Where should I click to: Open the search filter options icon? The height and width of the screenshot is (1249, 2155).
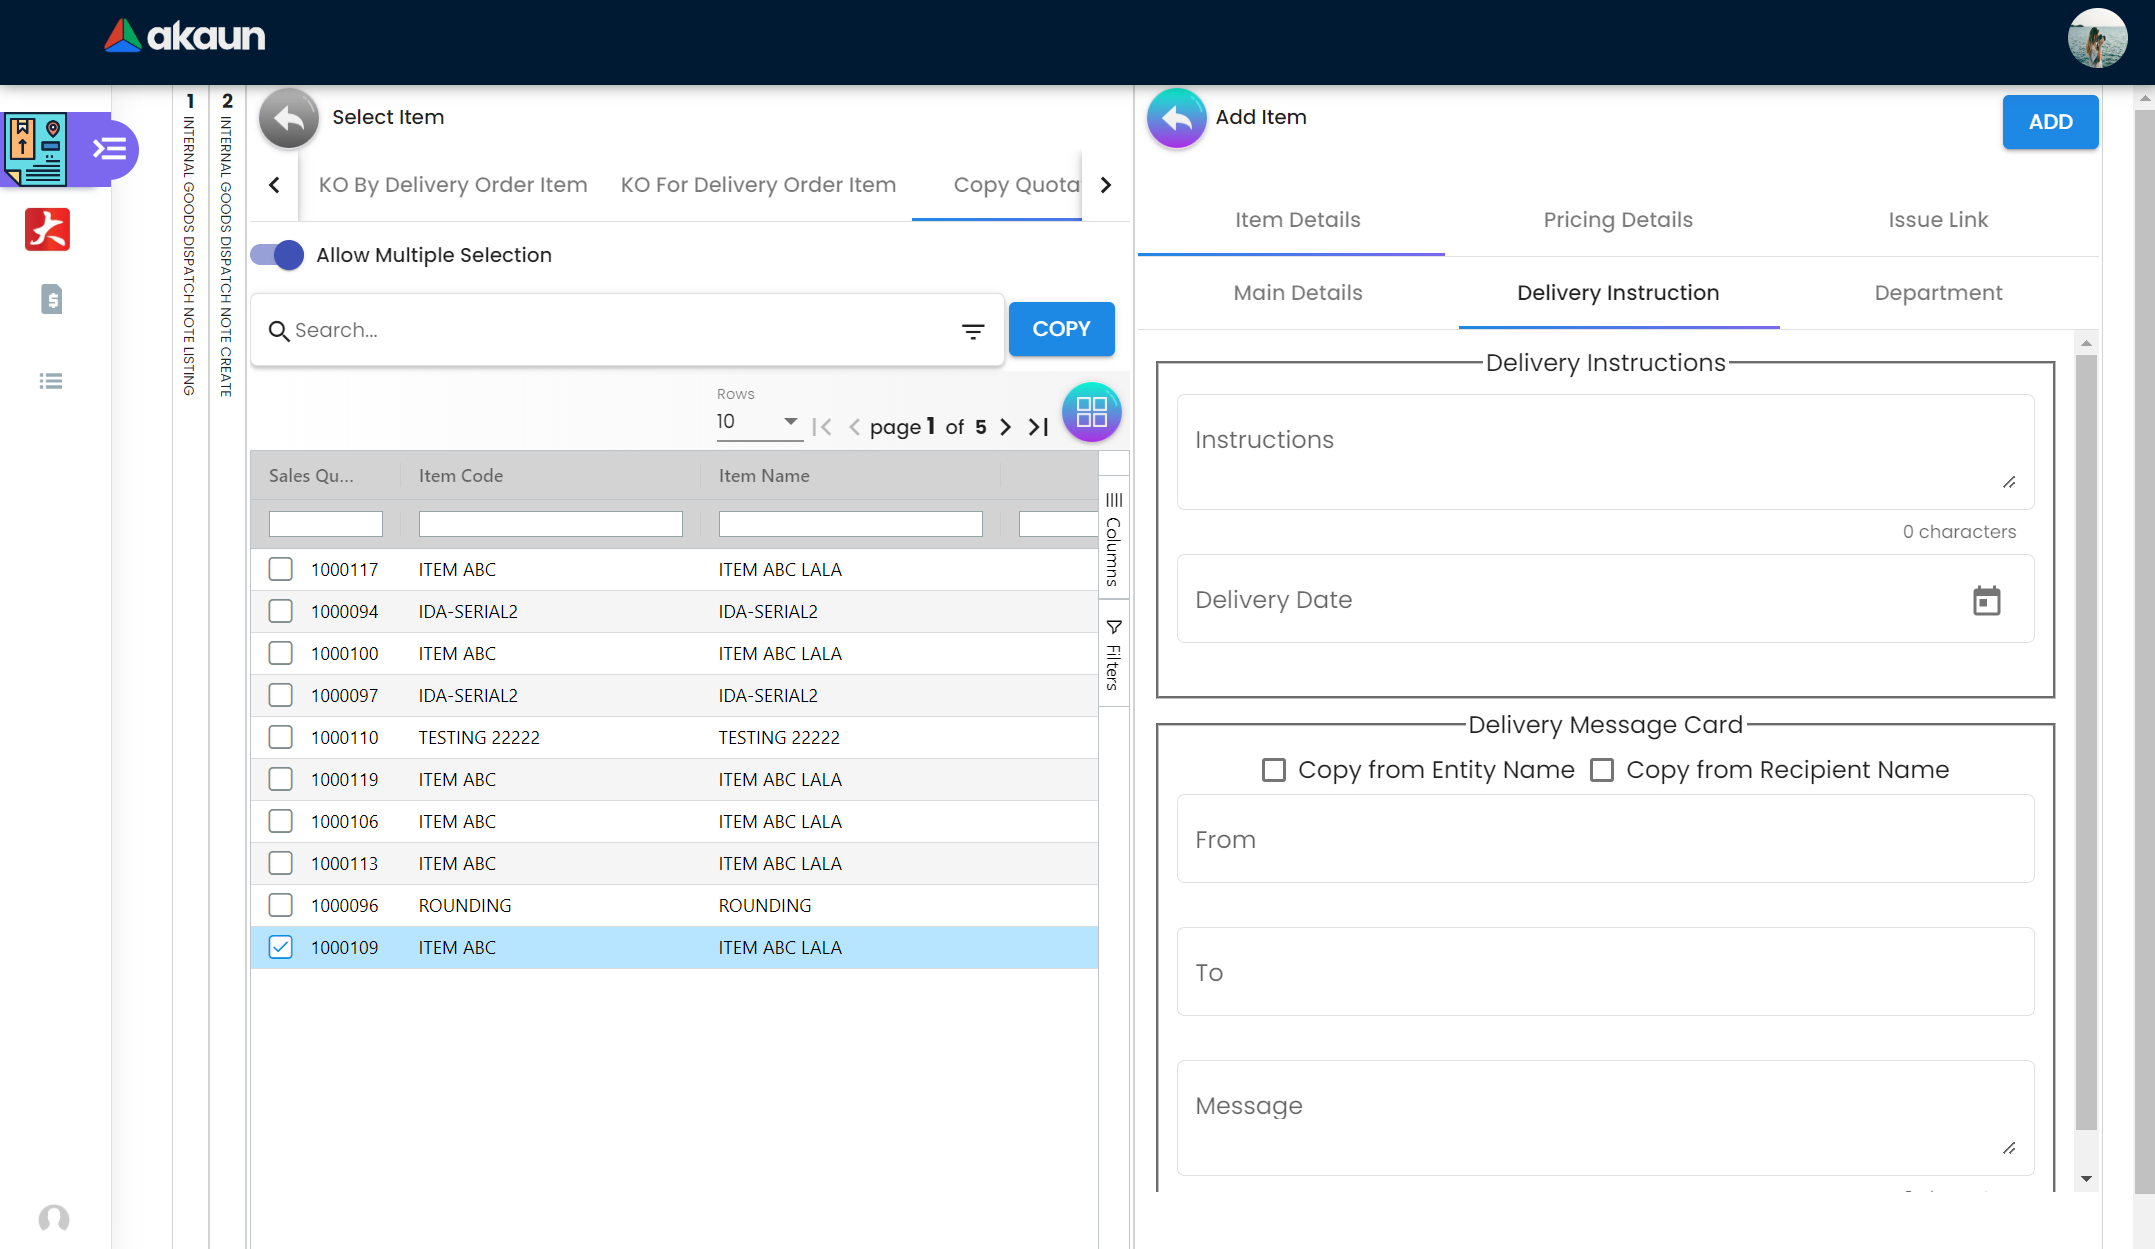point(973,331)
